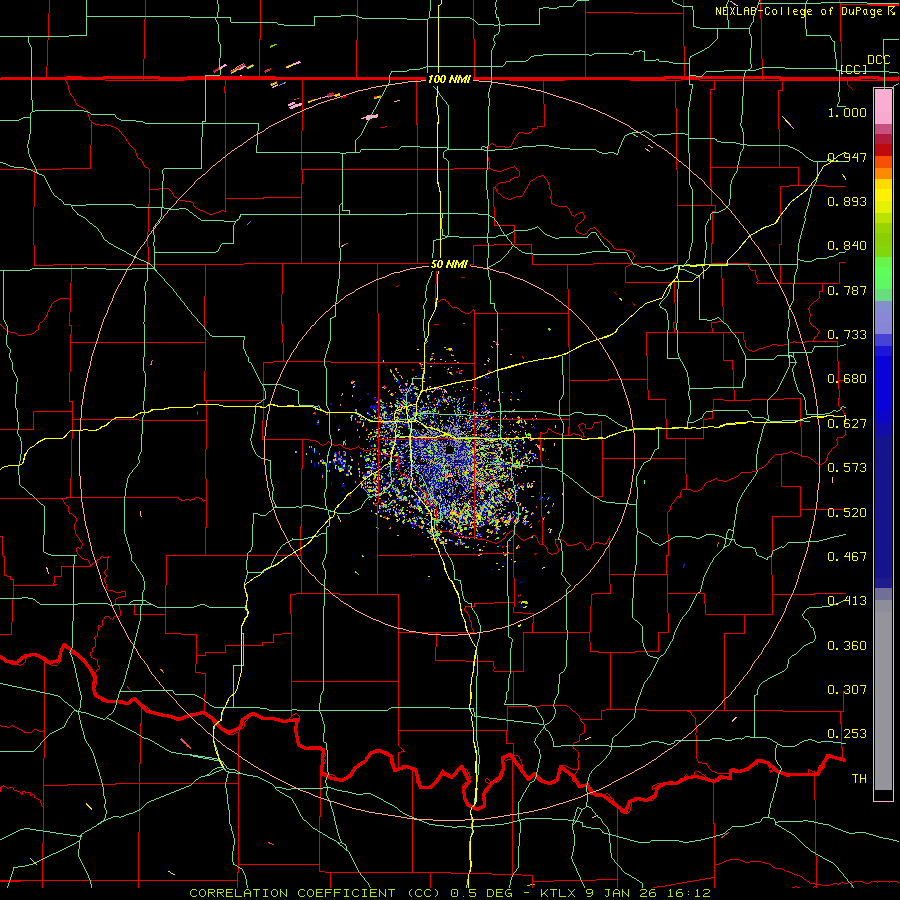This screenshot has height=900, width=900.
Task: Click the [CC] product label
Action: (x=854, y=69)
